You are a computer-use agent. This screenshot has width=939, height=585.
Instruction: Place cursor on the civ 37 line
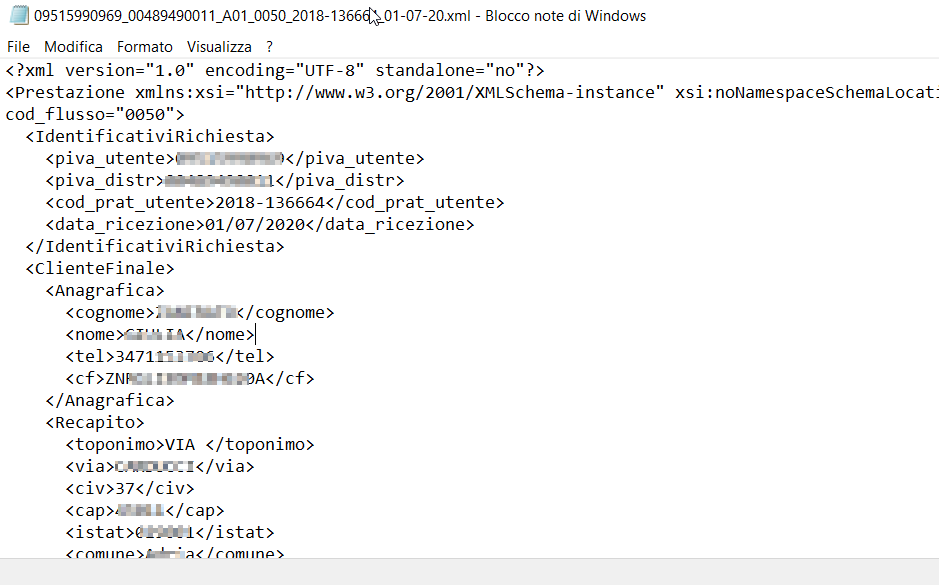point(130,489)
